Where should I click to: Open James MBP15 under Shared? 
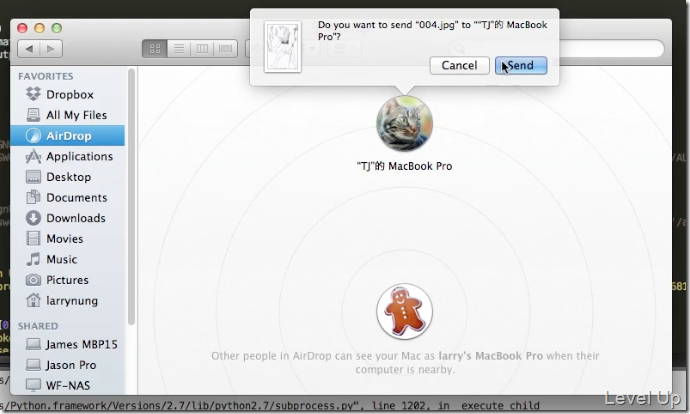click(67, 344)
